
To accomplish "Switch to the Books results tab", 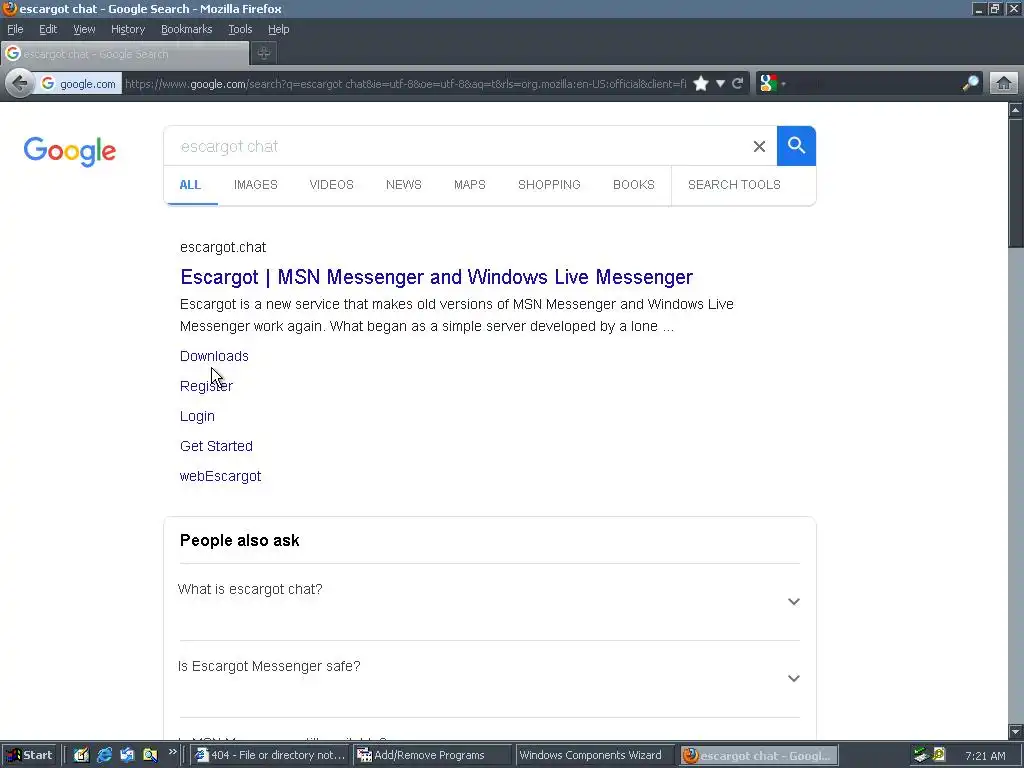I will coord(633,185).
